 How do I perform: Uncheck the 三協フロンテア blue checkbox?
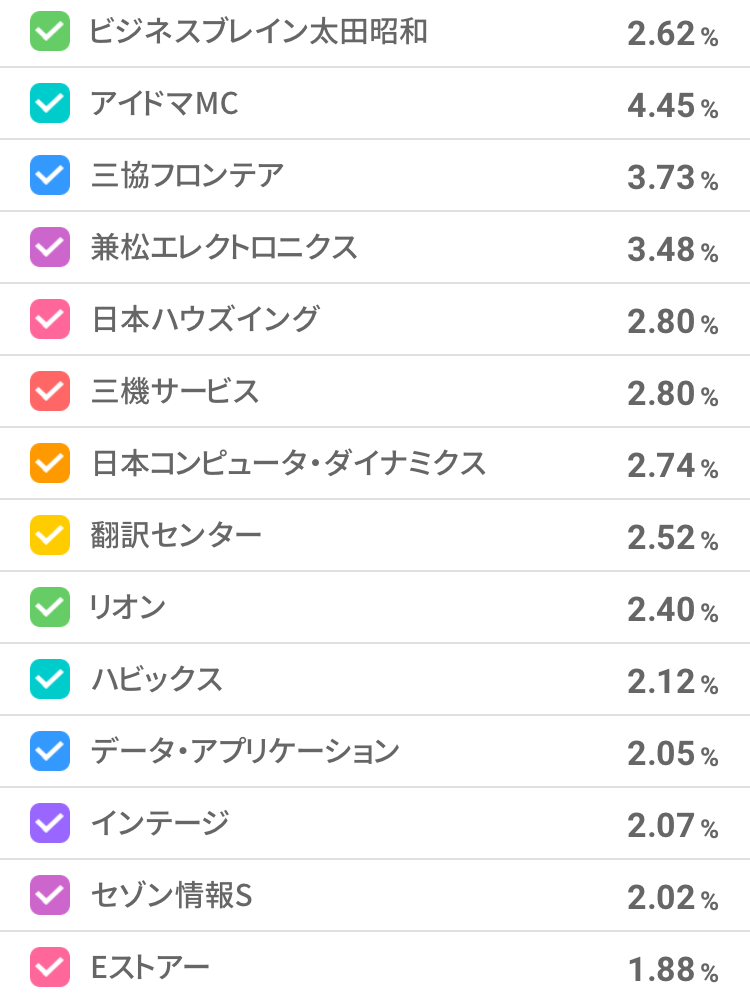click(x=50, y=176)
